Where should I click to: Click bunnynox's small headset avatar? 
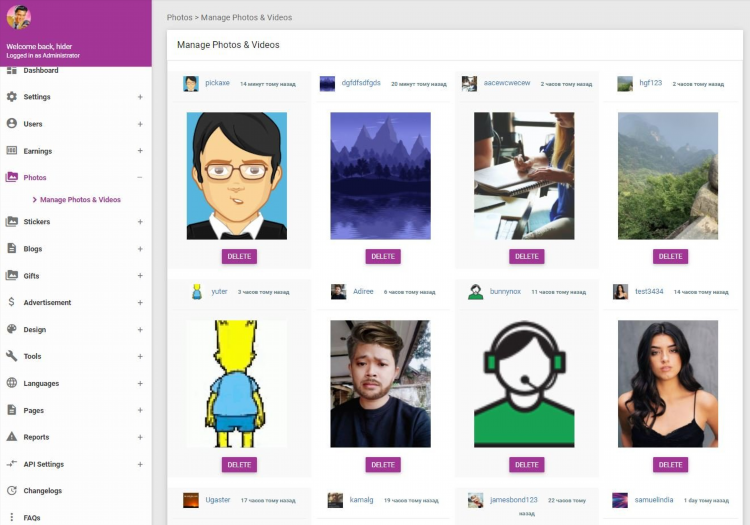point(475,292)
